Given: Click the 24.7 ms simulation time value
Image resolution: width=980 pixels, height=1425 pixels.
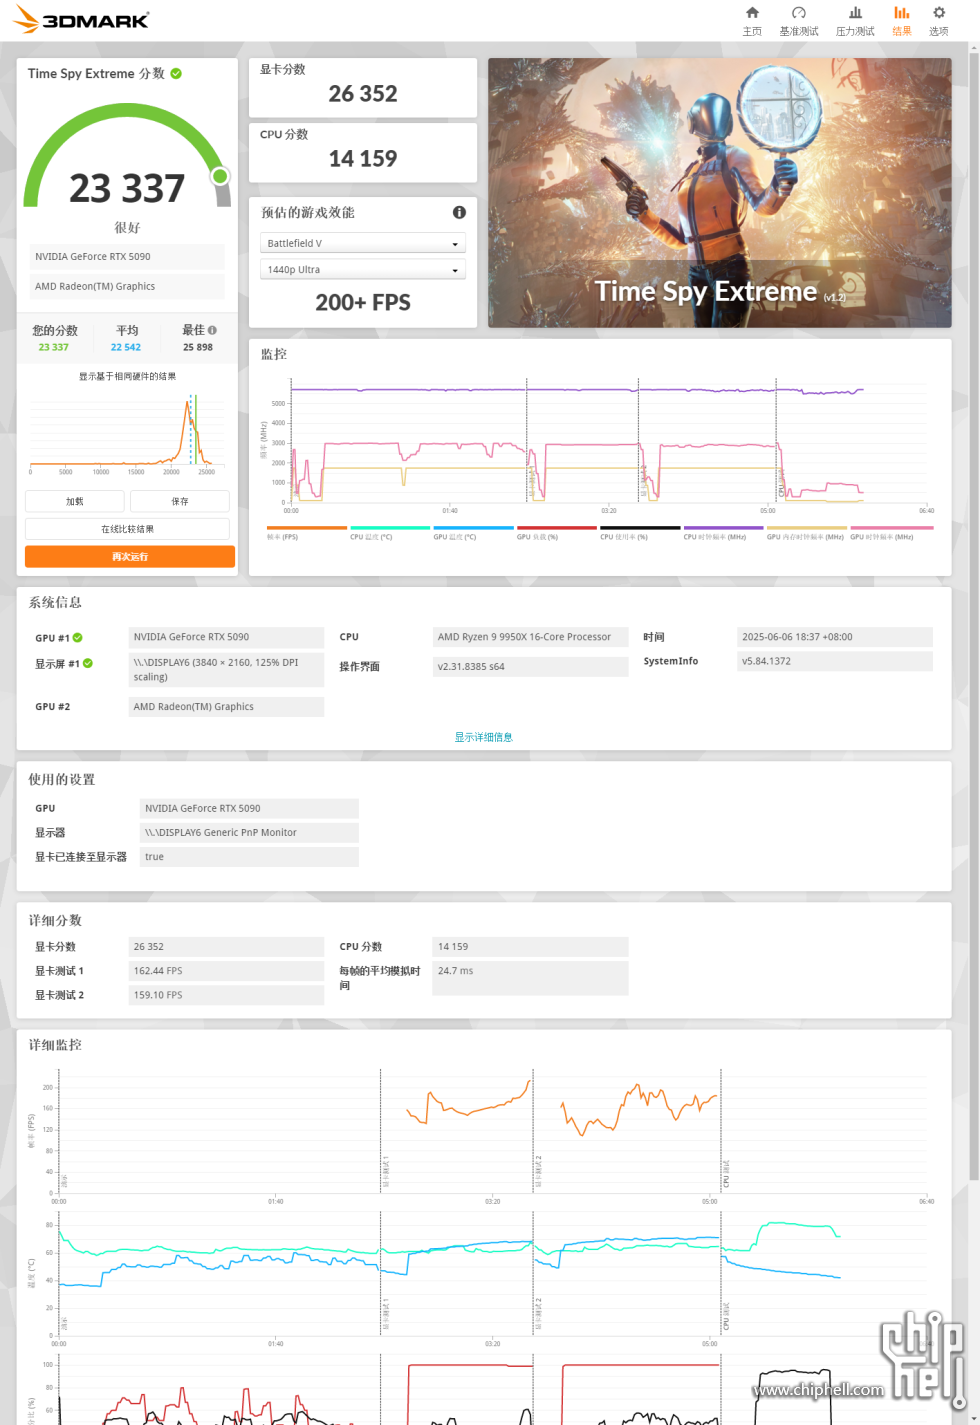Looking at the screenshot, I should 530,978.
